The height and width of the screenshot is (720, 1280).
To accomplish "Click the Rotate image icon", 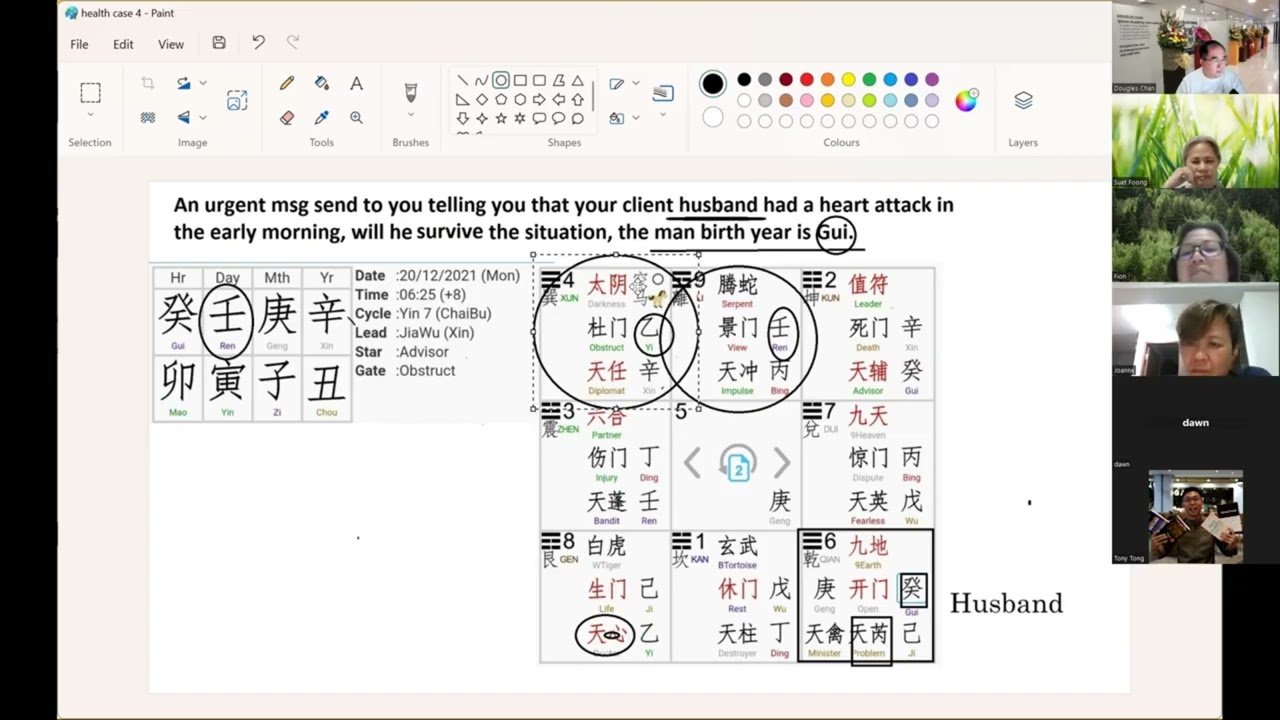I will (x=184, y=83).
